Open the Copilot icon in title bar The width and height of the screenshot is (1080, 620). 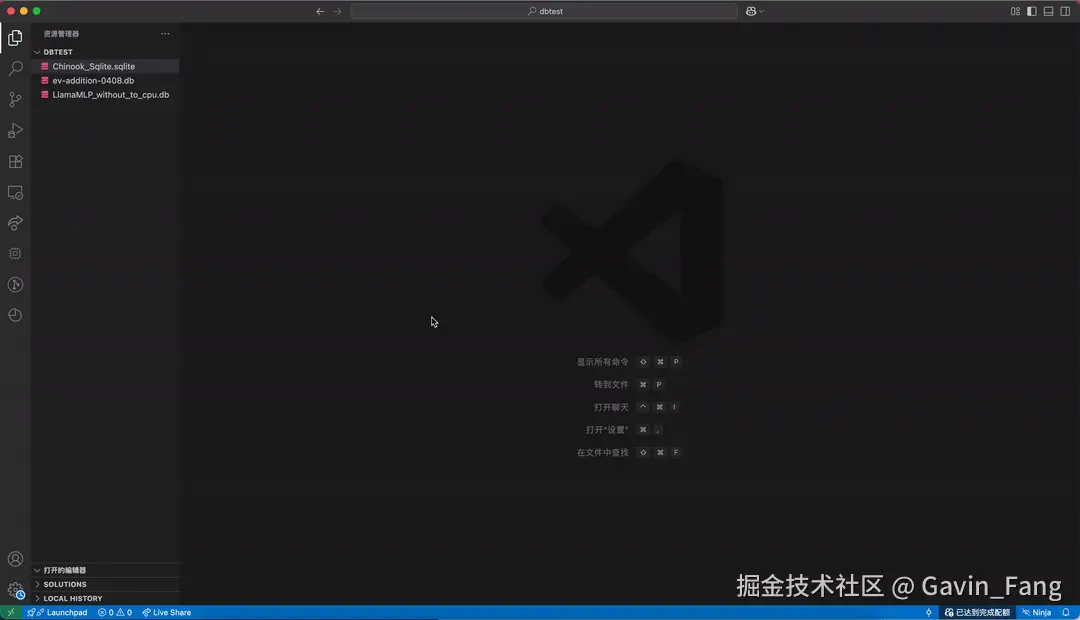[751, 11]
